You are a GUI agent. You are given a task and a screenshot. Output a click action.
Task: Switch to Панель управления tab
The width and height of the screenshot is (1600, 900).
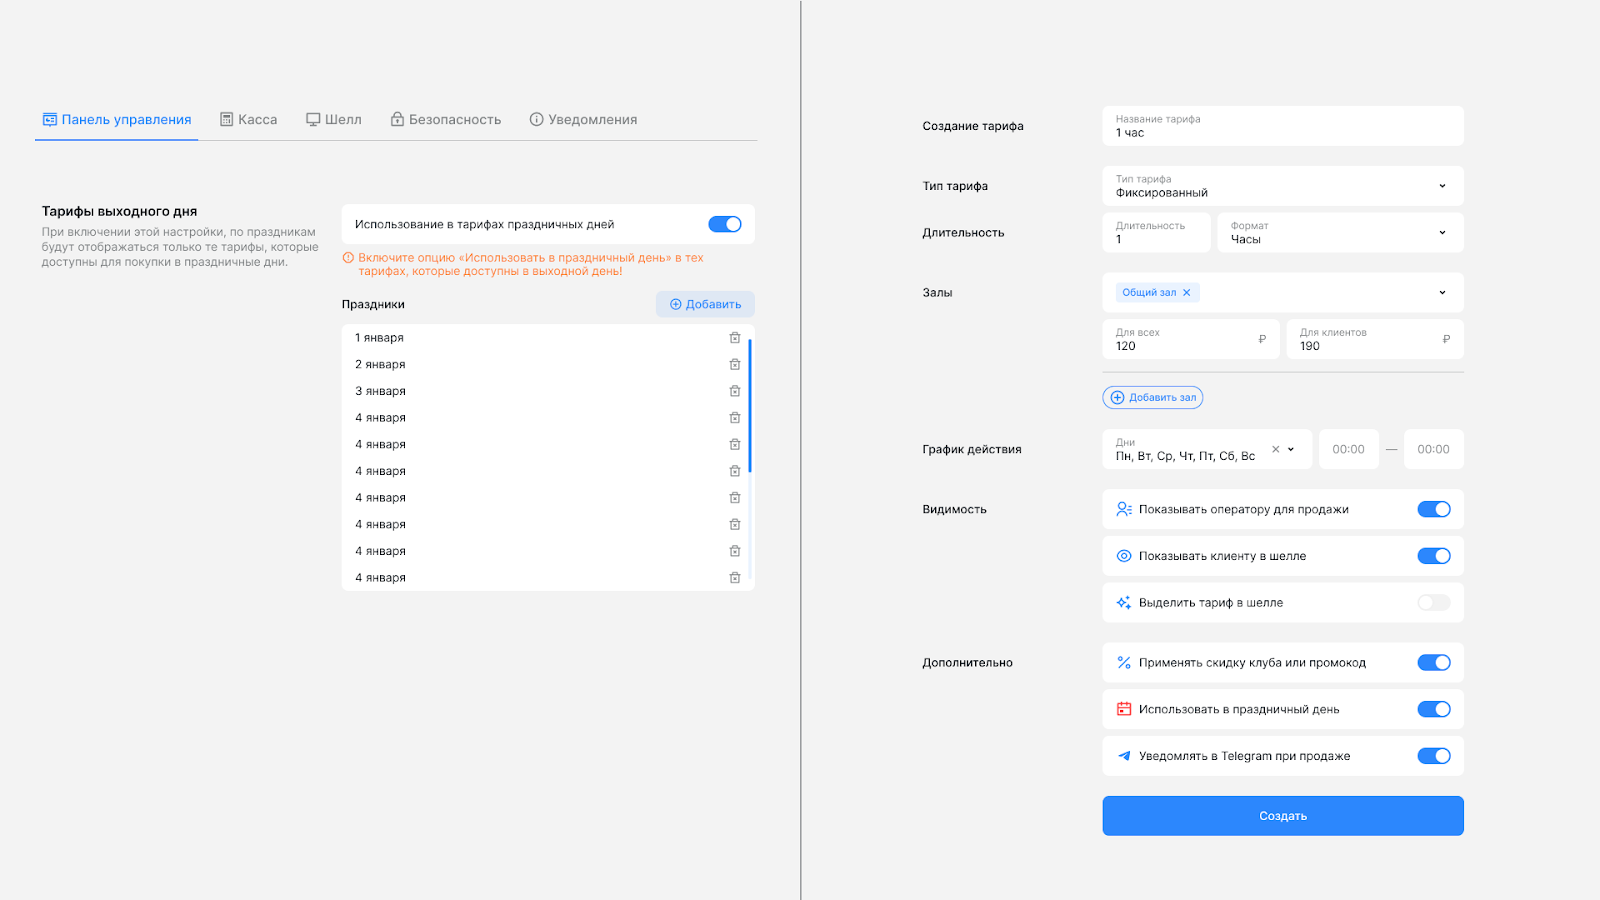tap(116, 120)
